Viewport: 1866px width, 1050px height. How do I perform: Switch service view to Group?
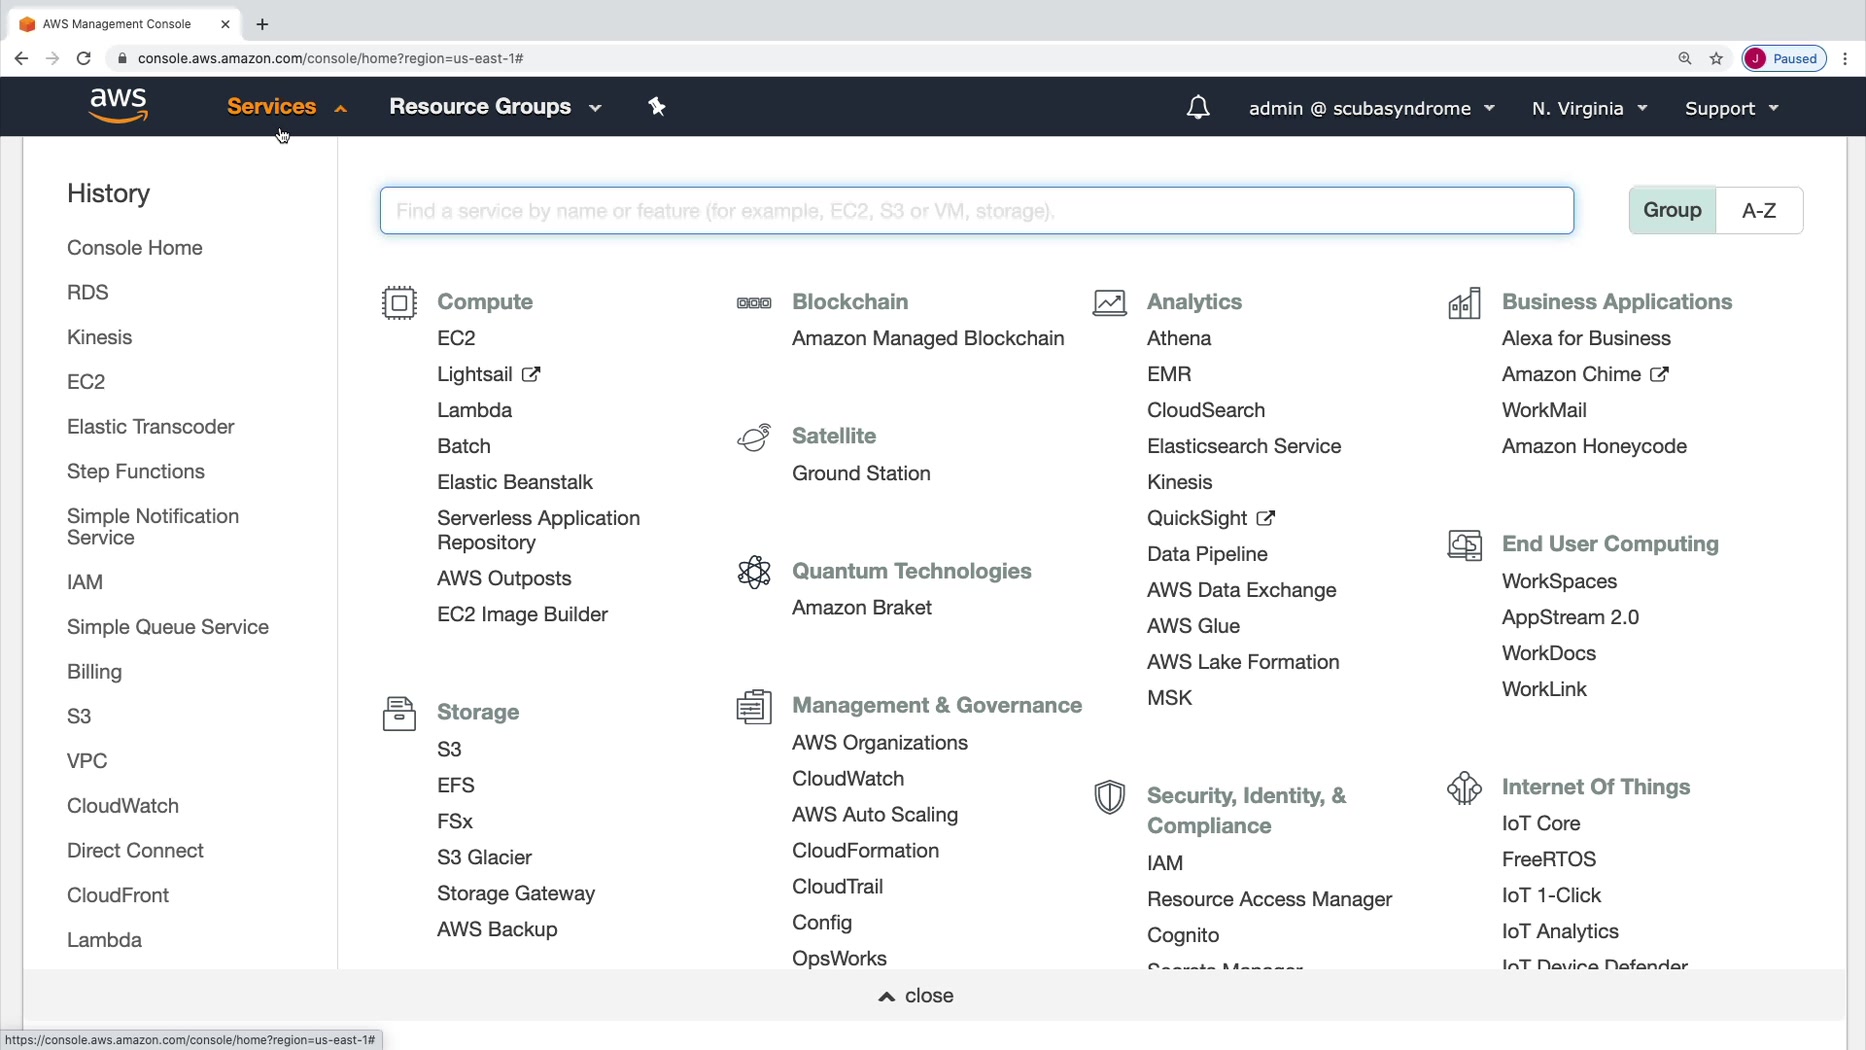click(1672, 210)
